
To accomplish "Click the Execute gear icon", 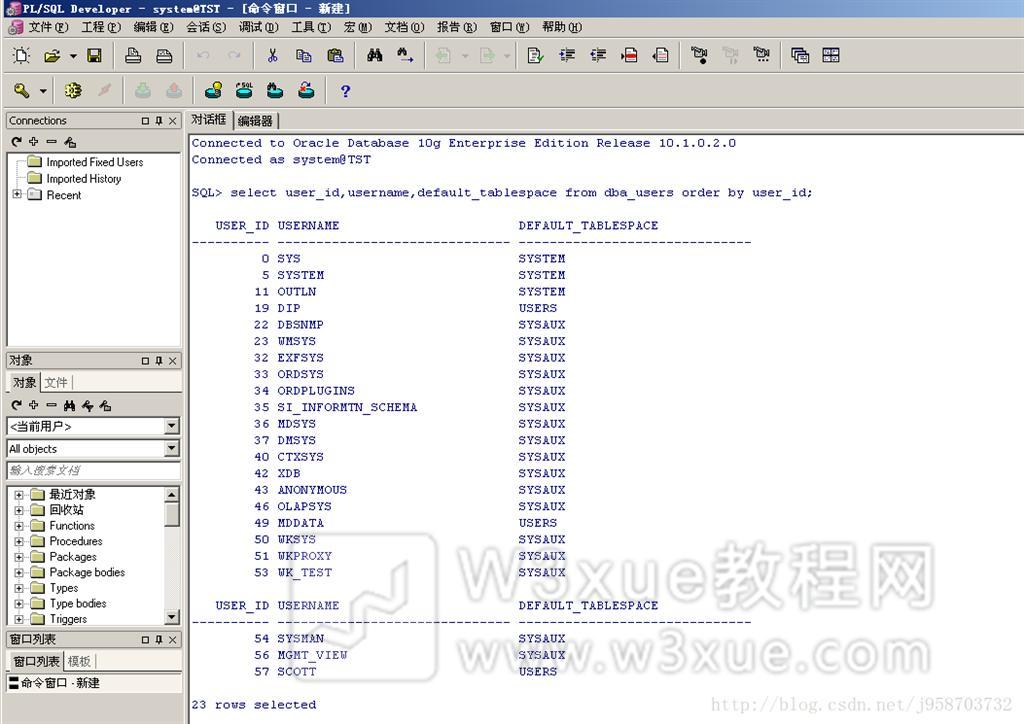I will (x=73, y=91).
